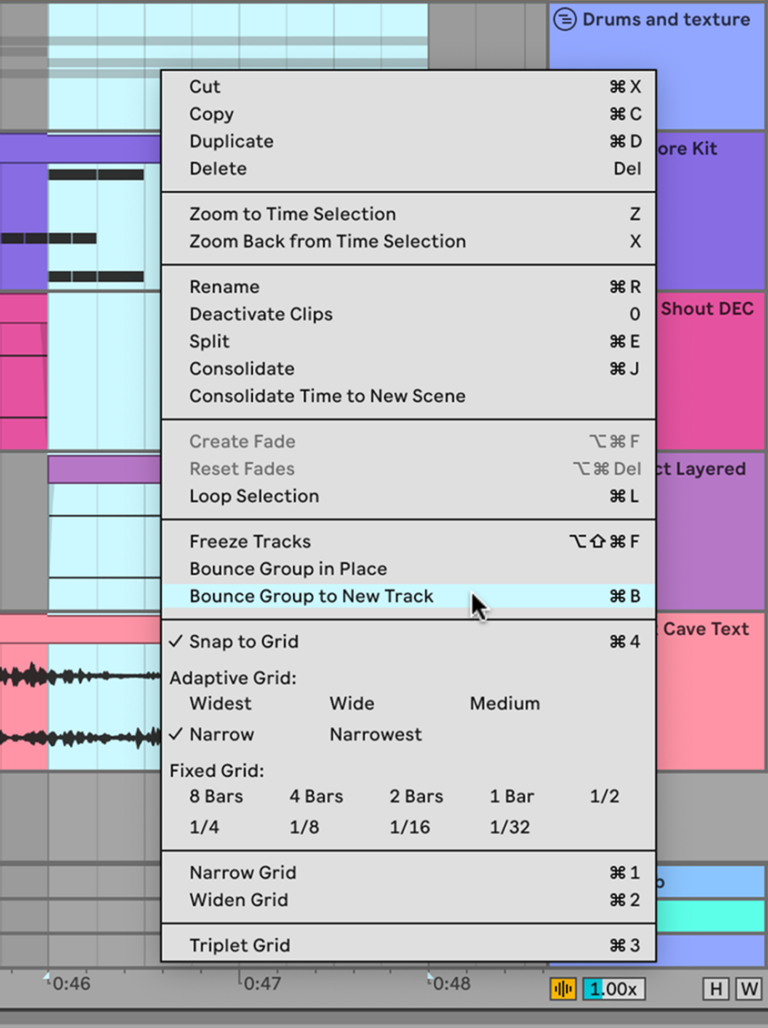Choose Consolidate Time to New Scene

pyautogui.click(x=328, y=396)
